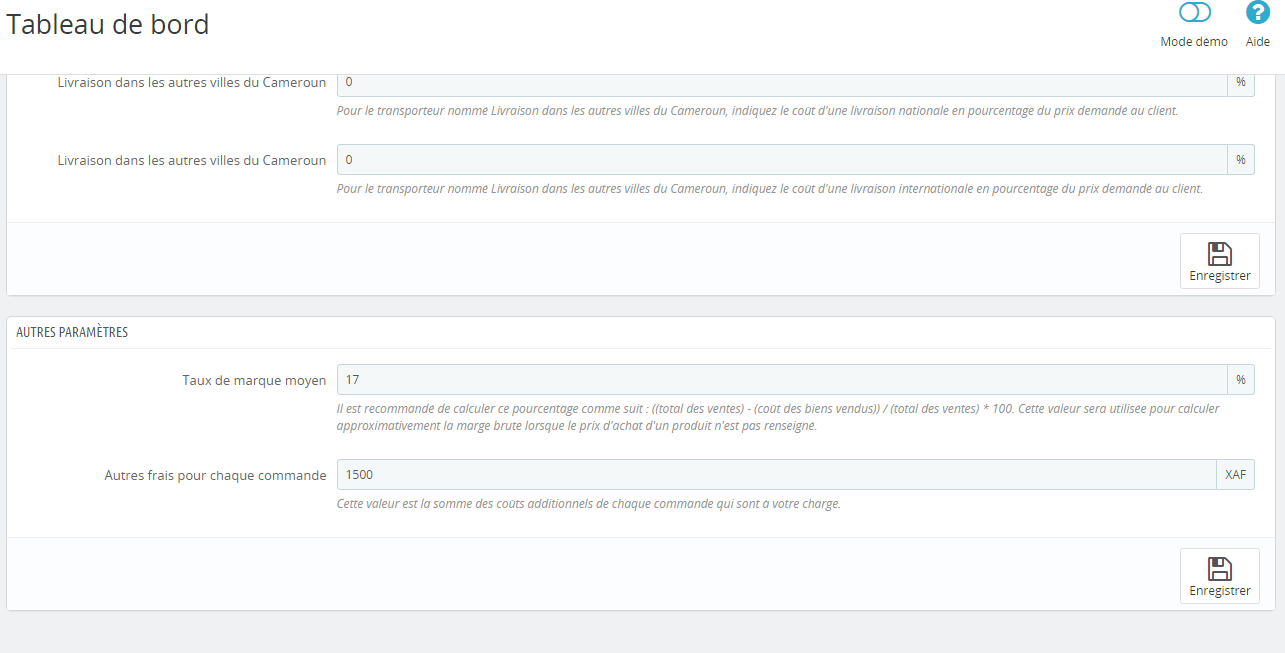Click the Taux de marque moyen label
1285x653 pixels.
(x=254, y=381)
